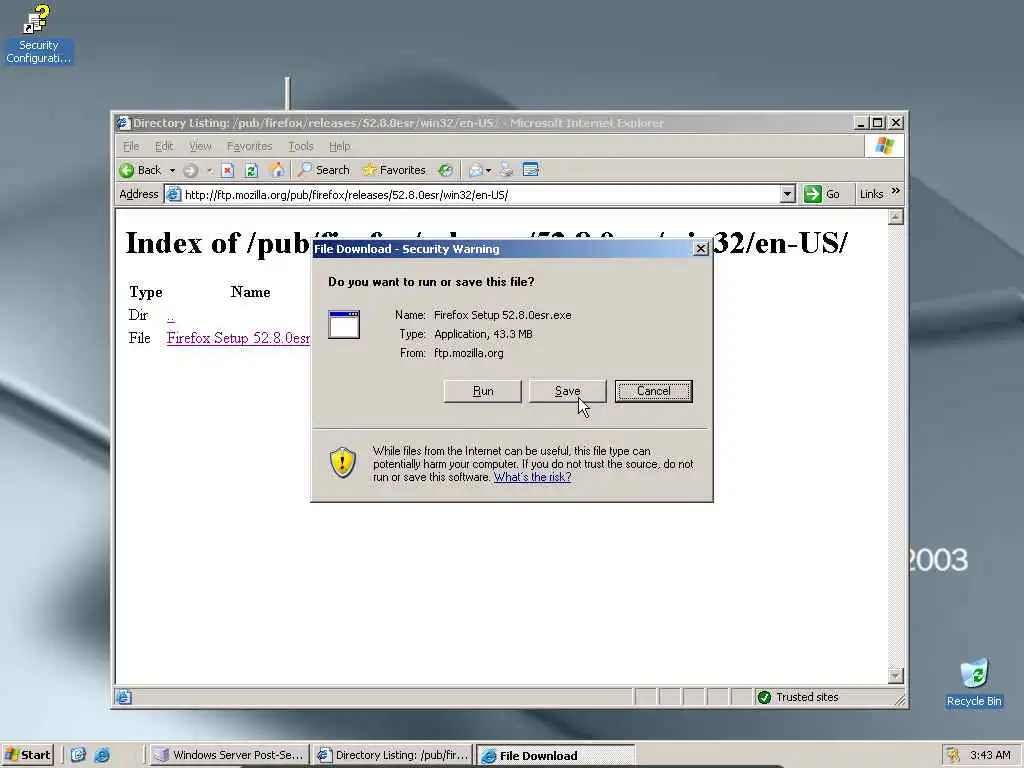Open the Favorites menu

[249, 146]
